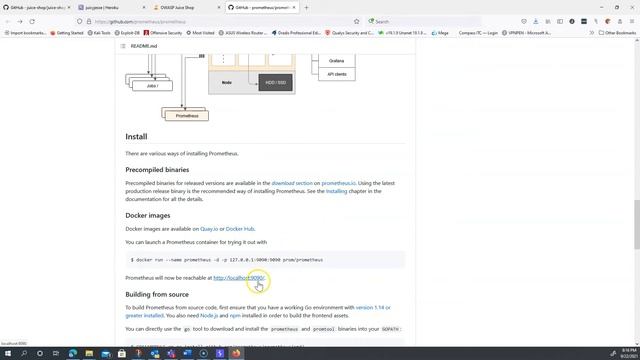Switch to the OWASP Juice Shop tab

click(187, 7)
